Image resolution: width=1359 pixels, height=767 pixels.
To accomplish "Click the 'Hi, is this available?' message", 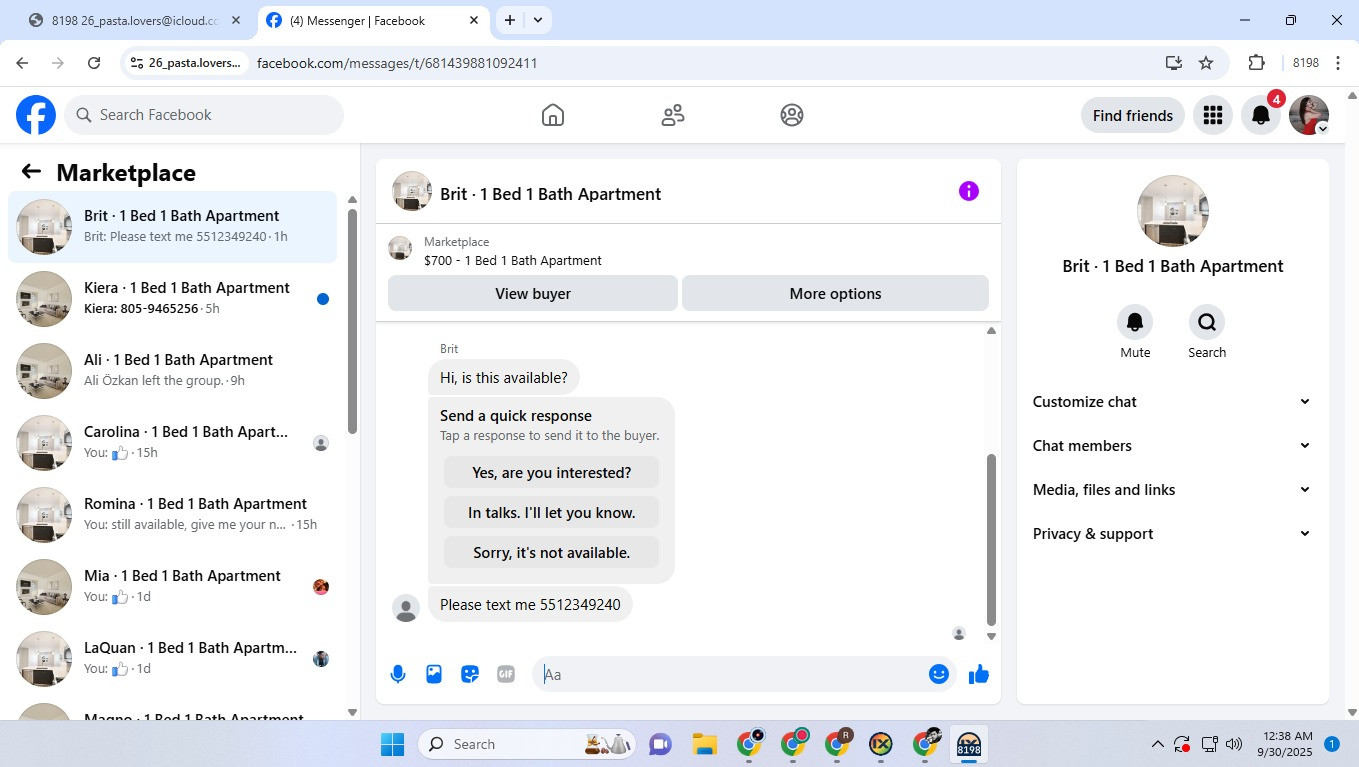I will click(x=504, y=378).
